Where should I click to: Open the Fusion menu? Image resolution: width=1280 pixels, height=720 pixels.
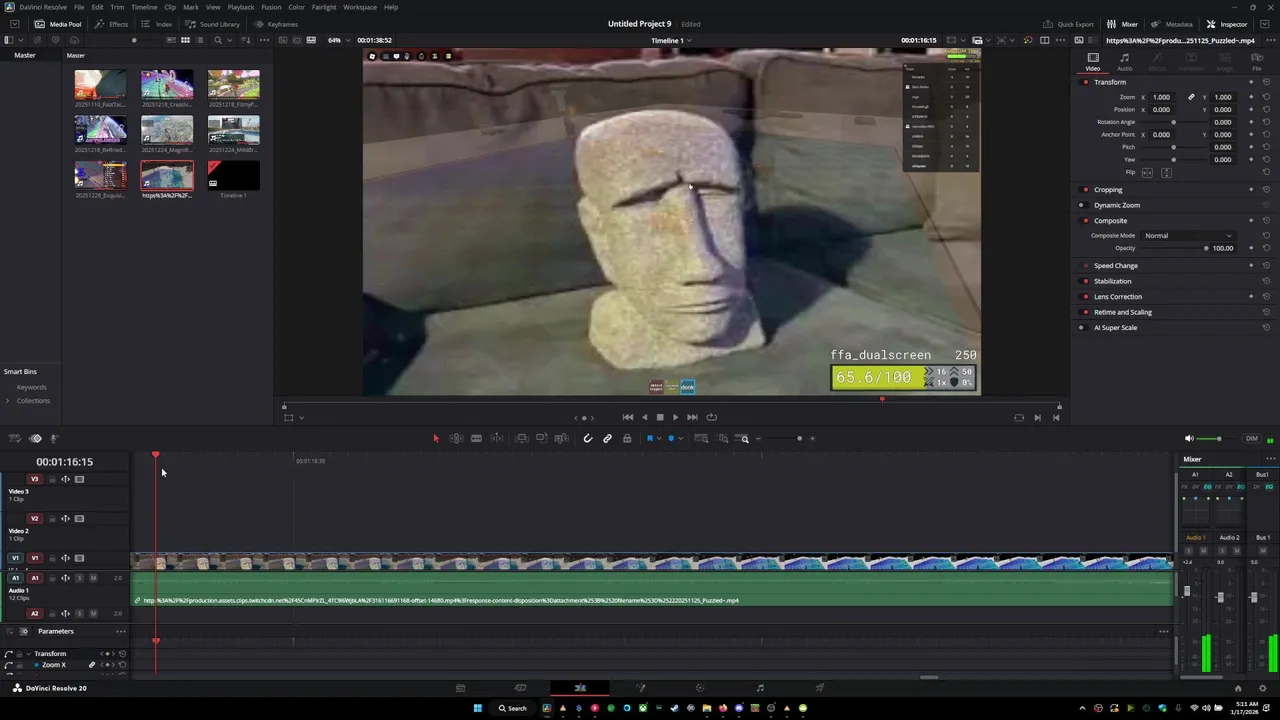(x=271, y=7)
